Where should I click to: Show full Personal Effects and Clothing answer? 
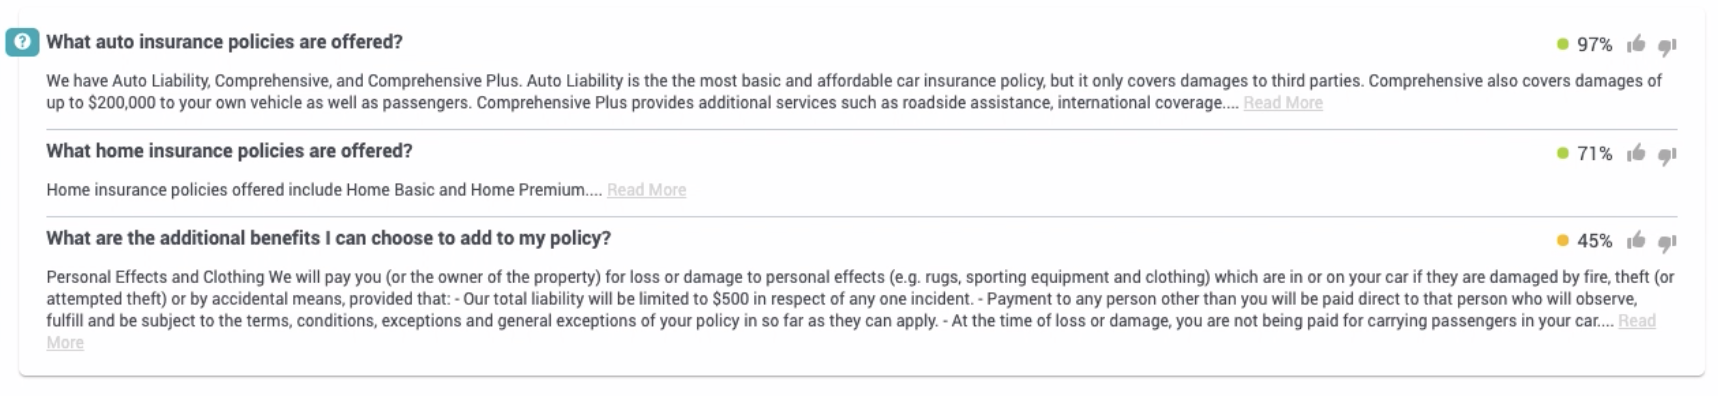[1637, 321]
